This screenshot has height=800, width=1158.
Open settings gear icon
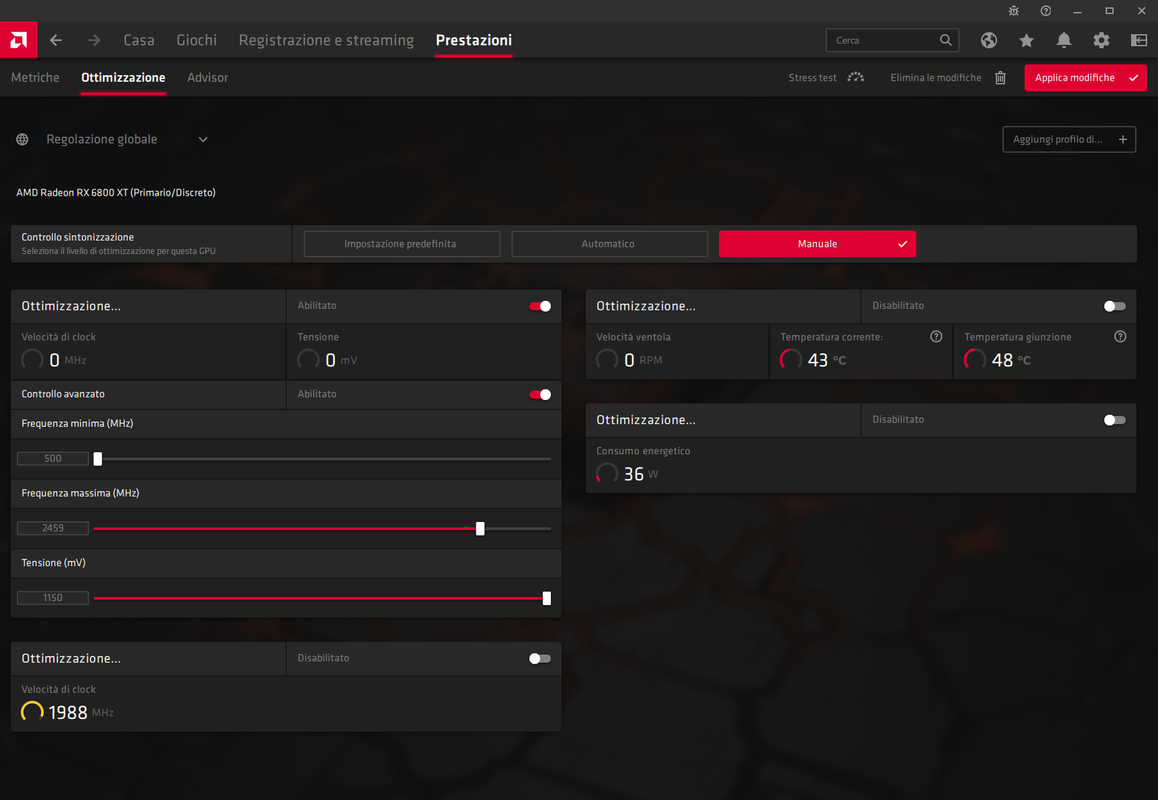pos(1101,40)
